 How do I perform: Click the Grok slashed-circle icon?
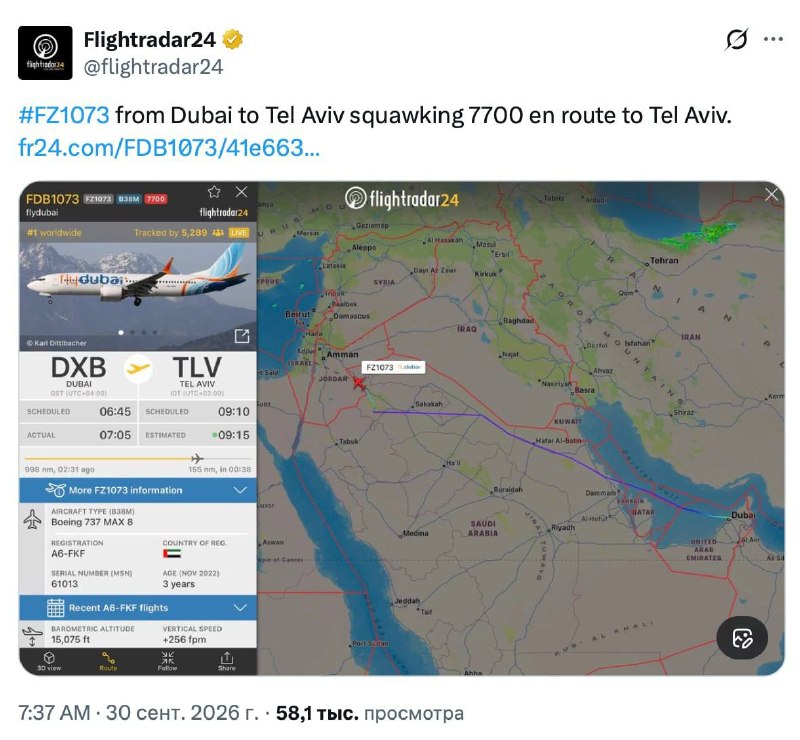click(x=736, y=39)
